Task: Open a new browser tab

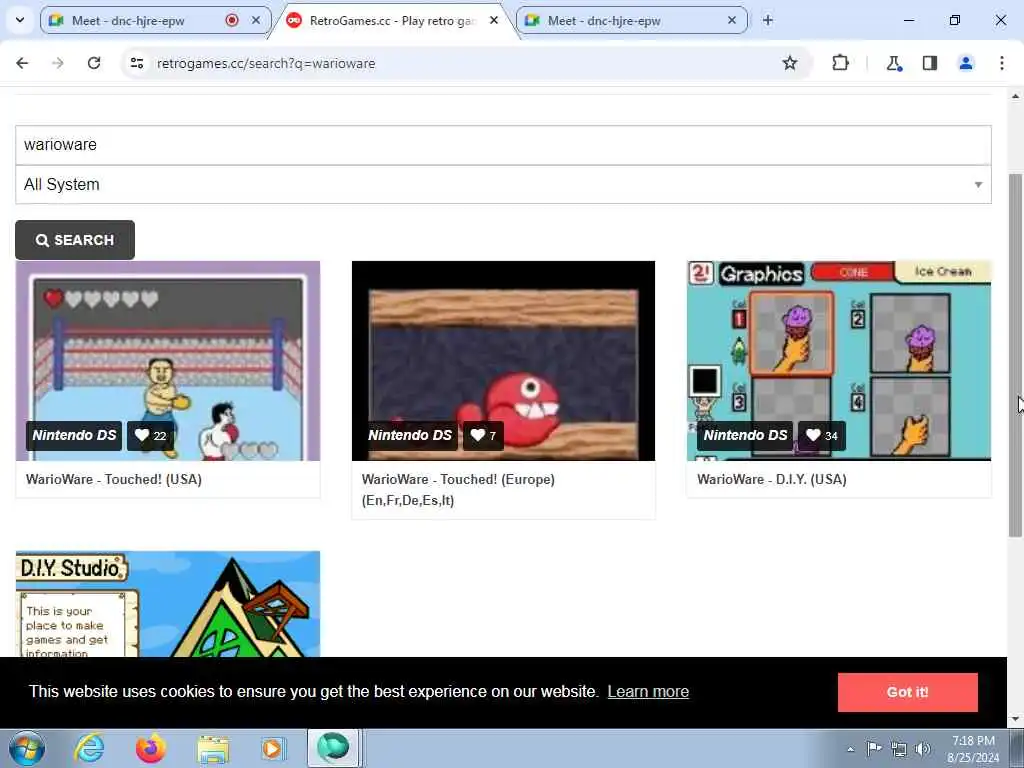Action: click(768, 20)
